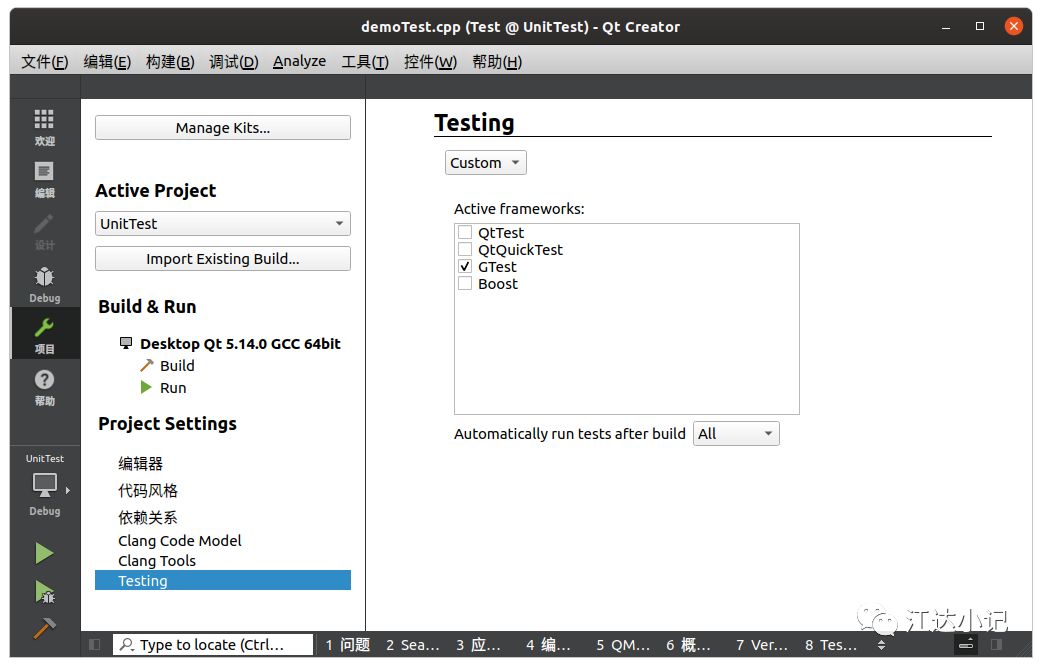
Task: Open the Clang Code Model settings
Action: tap(179, 541)
